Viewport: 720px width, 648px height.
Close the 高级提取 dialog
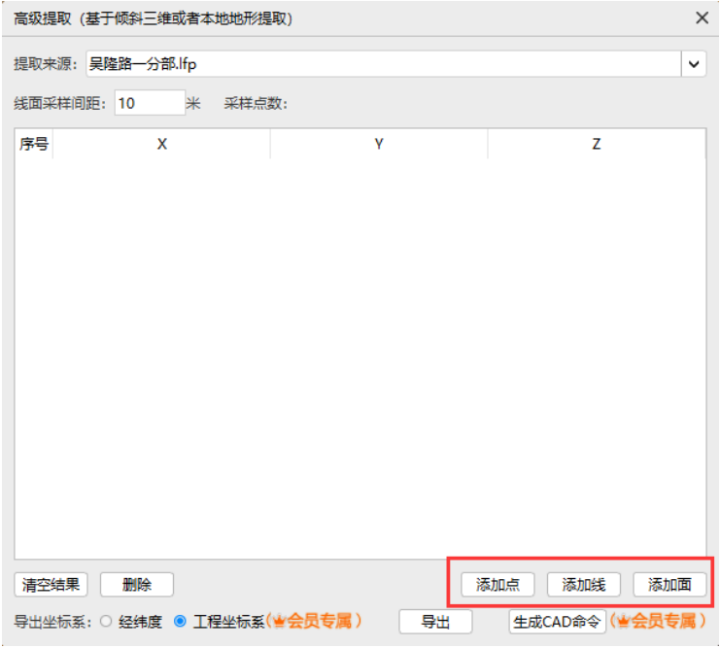(702, 18)
